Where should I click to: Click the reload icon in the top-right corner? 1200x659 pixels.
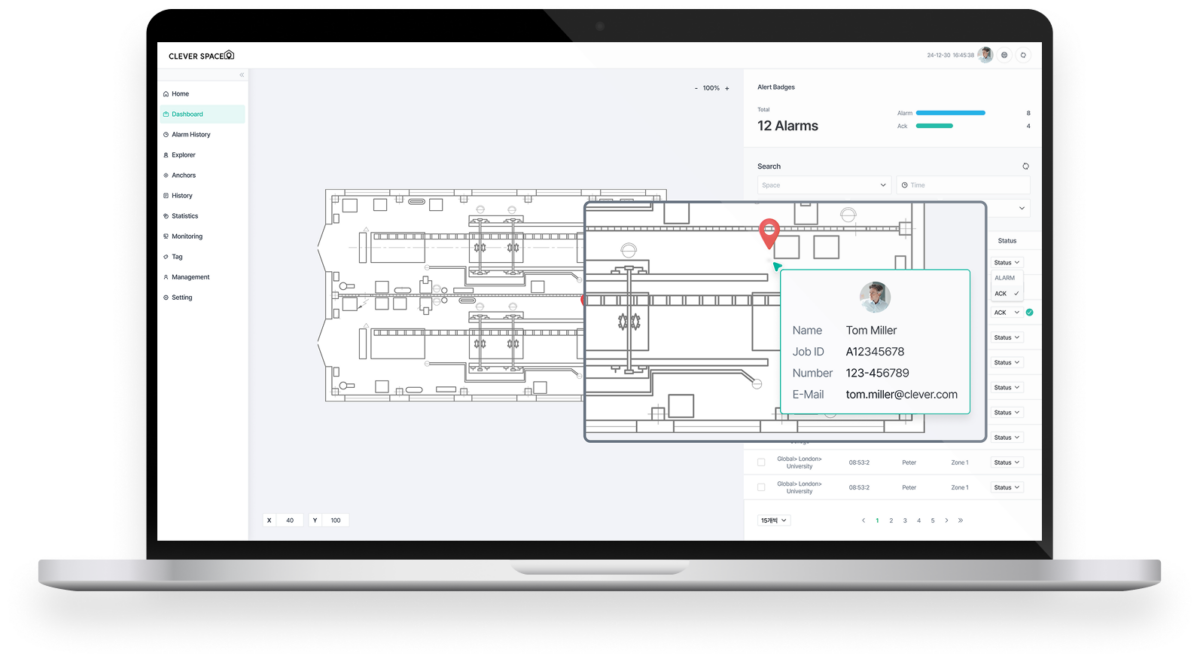click(x=1023, y=55)
